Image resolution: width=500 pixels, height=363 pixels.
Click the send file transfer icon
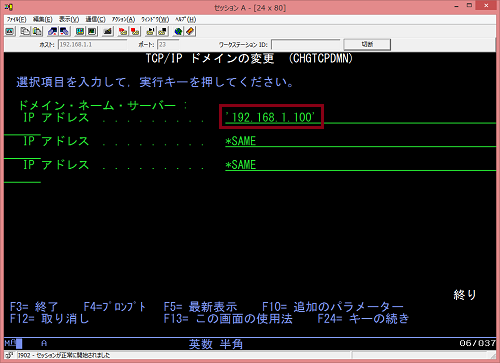pos(52,32)
